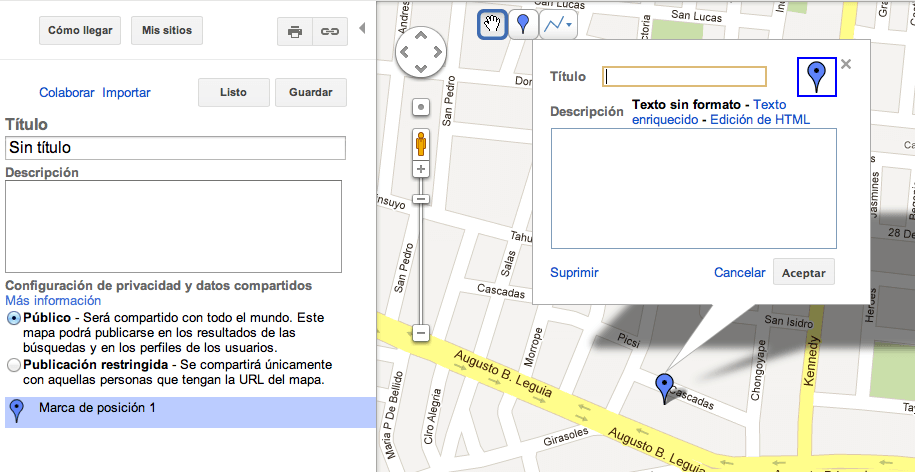Focus the map title field Sin título
This screenshot has width=915, height=472.
[x=175, y=148]
